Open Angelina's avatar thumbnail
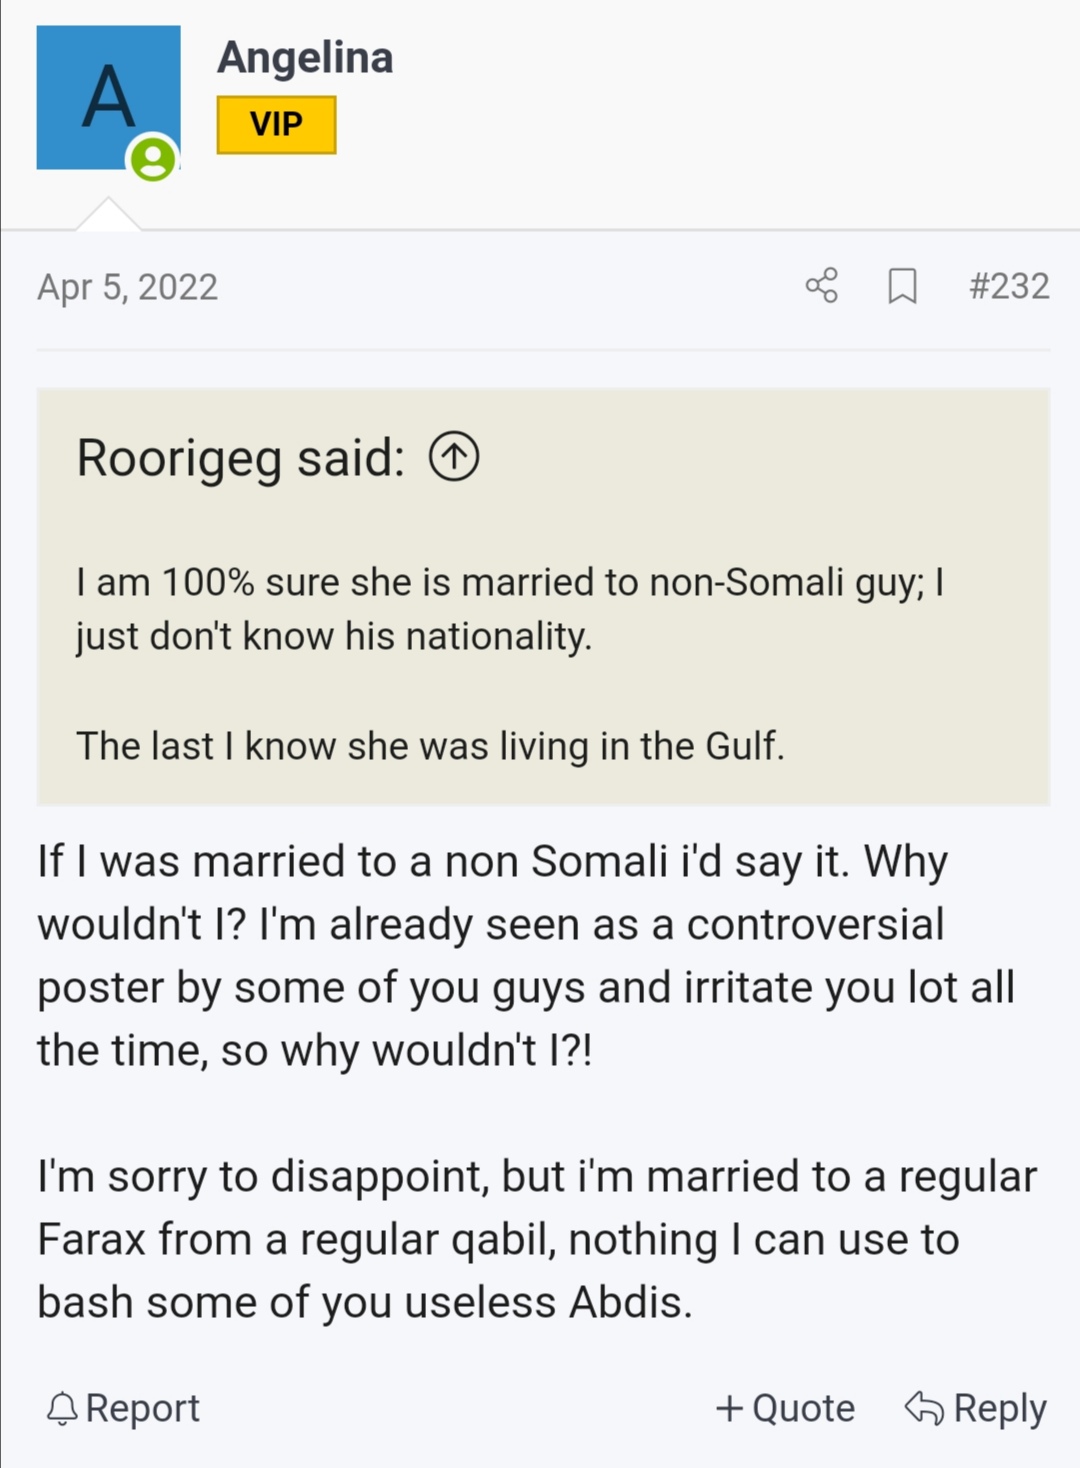The width and height of the screenshot is (1080, 1468). pos(108,97)
